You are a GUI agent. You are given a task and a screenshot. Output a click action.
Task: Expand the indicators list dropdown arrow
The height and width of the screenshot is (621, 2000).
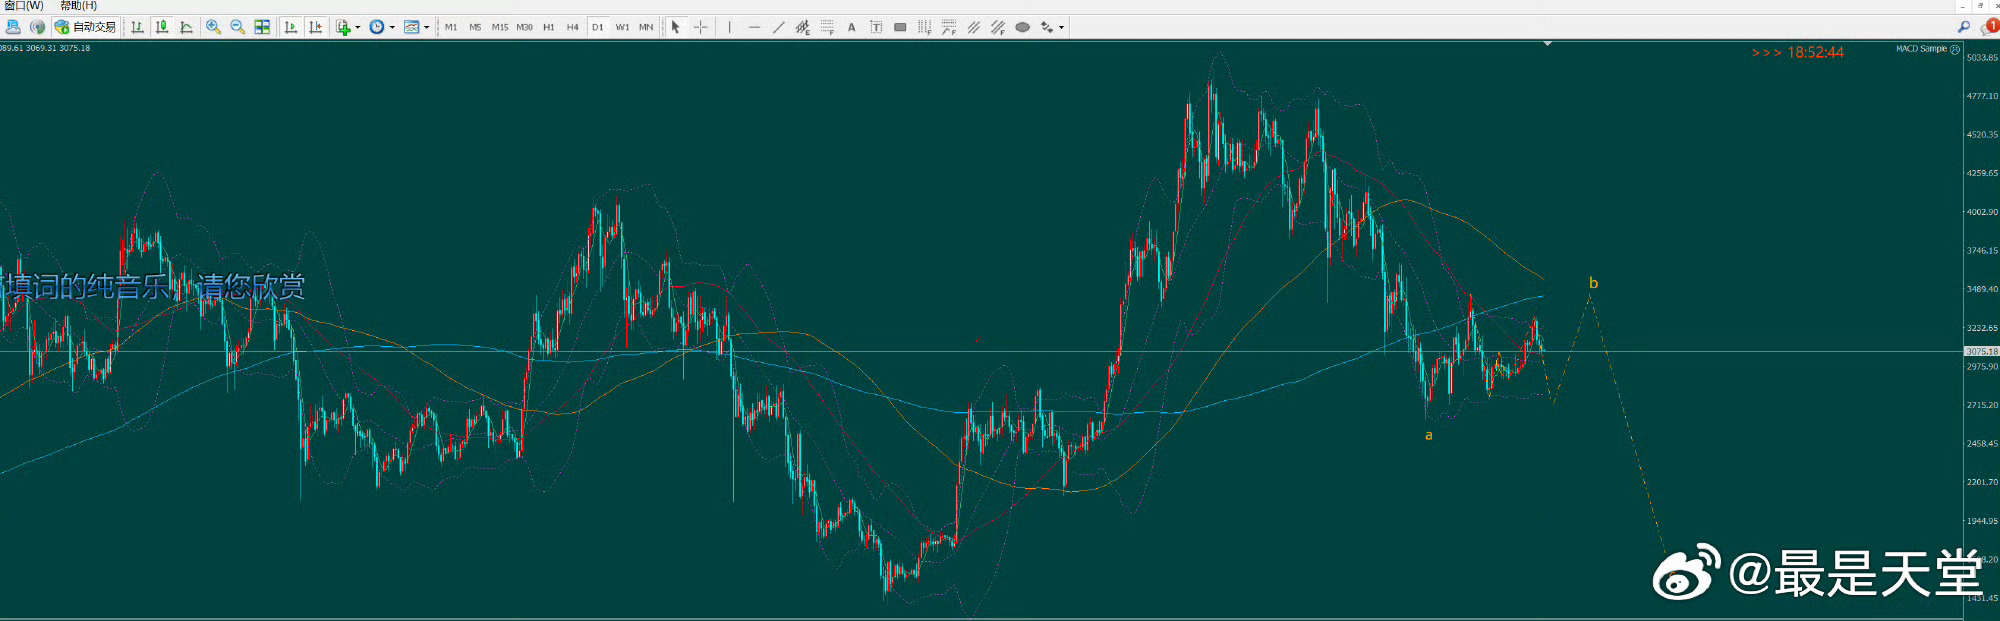point(358,27)
